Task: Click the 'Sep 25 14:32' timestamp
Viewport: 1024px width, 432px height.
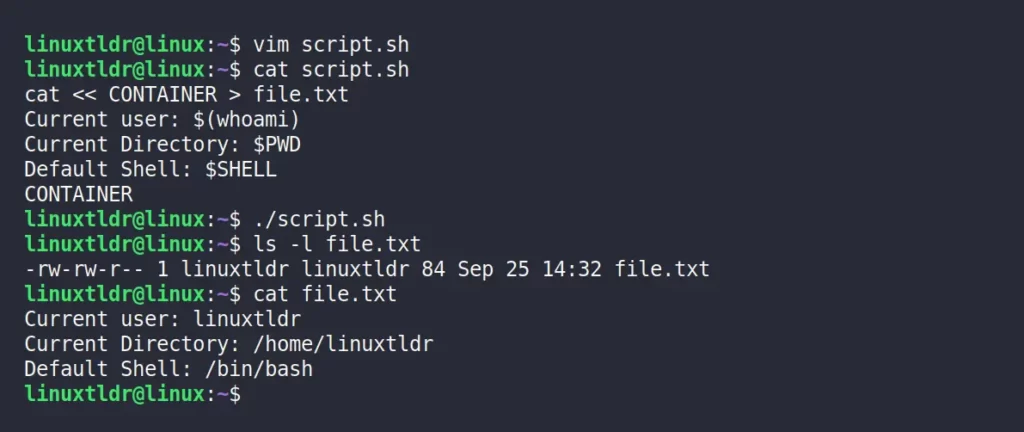Action: click(529, 269)
